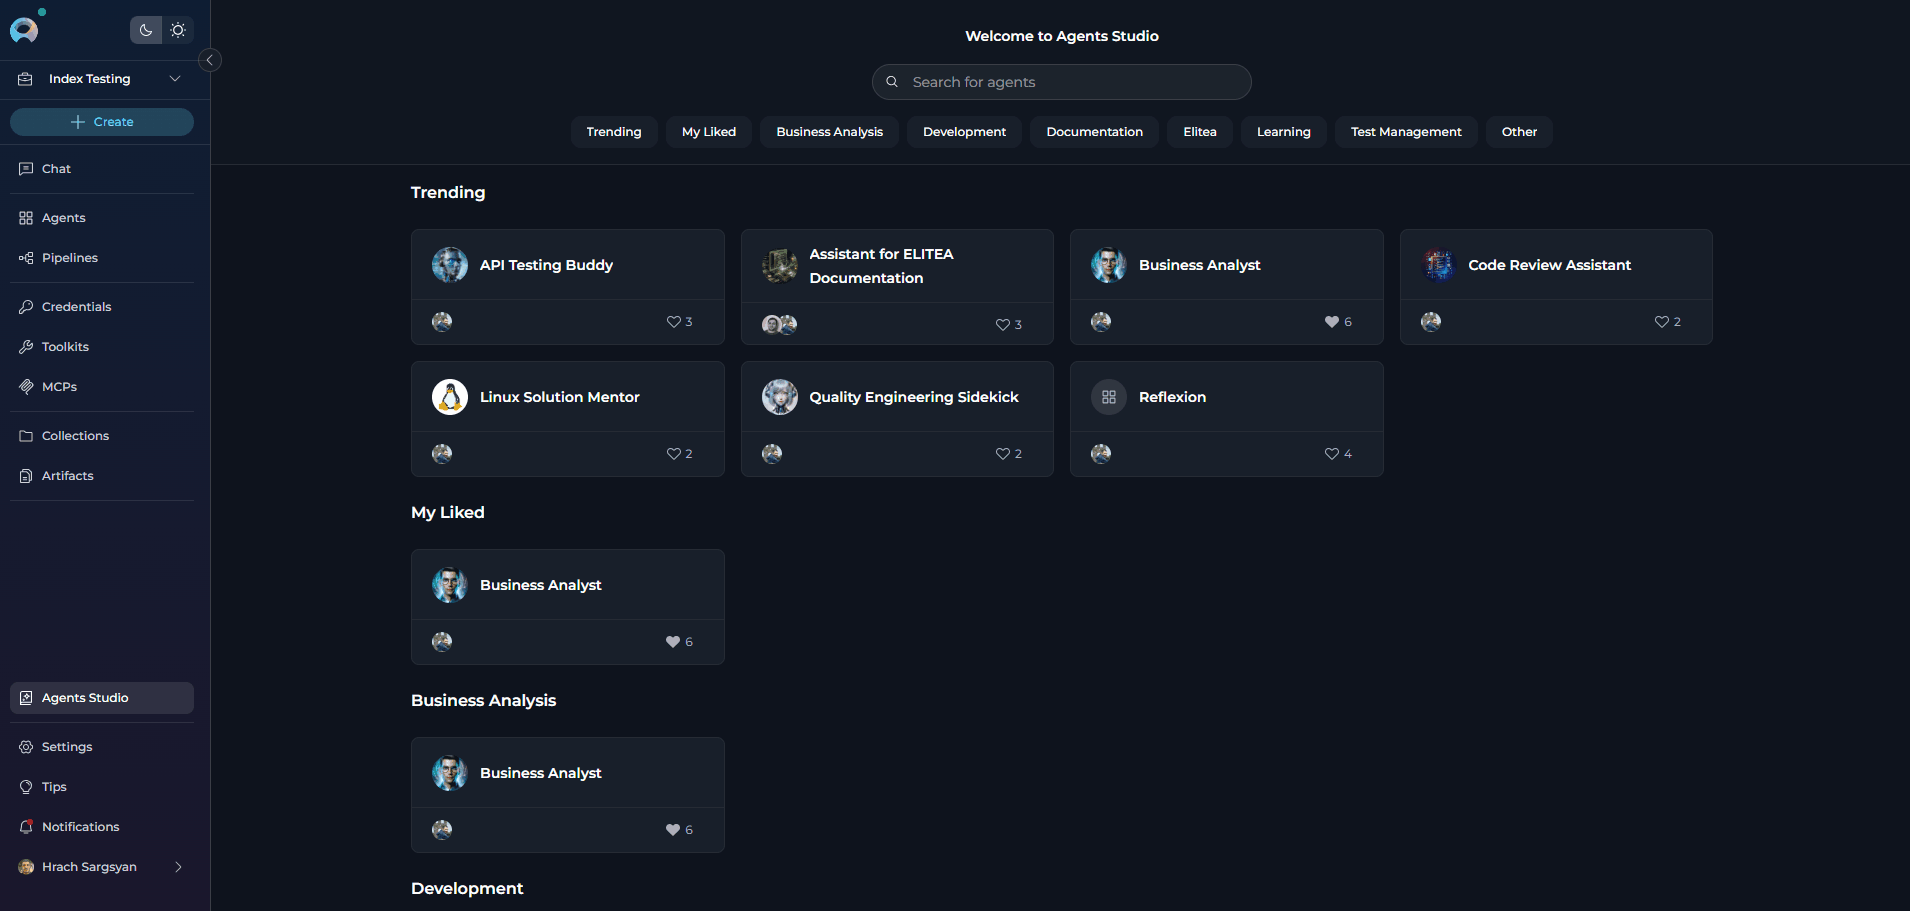Open the MCPs section

[59, 386]
